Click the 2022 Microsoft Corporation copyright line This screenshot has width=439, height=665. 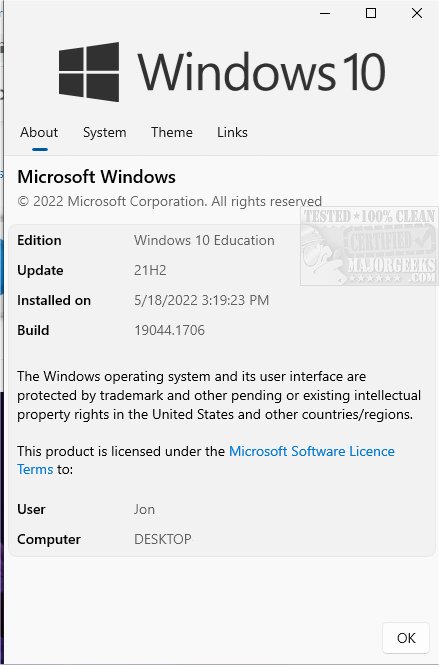(x=170, y=201)
